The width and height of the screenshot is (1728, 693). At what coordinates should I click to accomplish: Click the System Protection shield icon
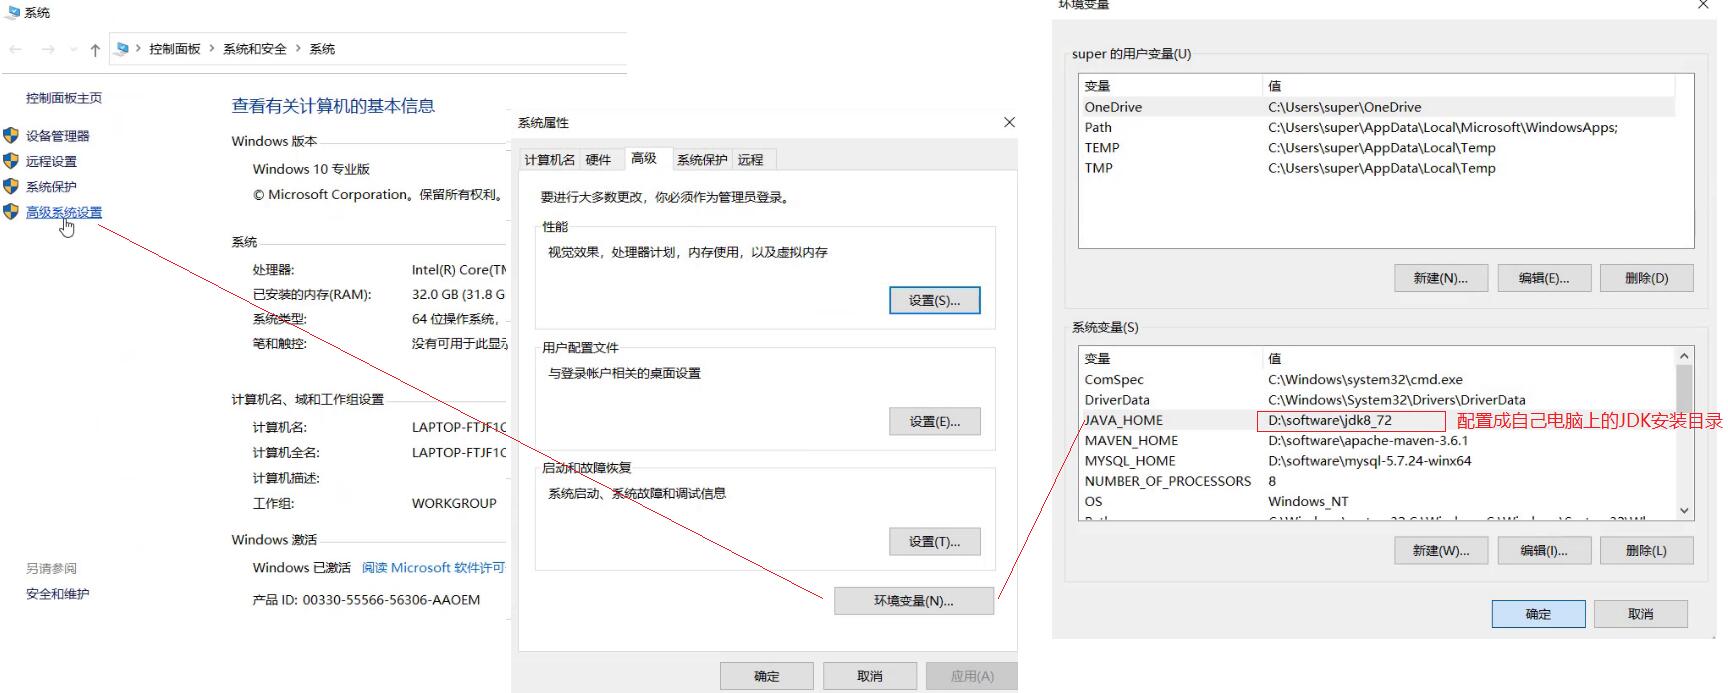[11, 186]
